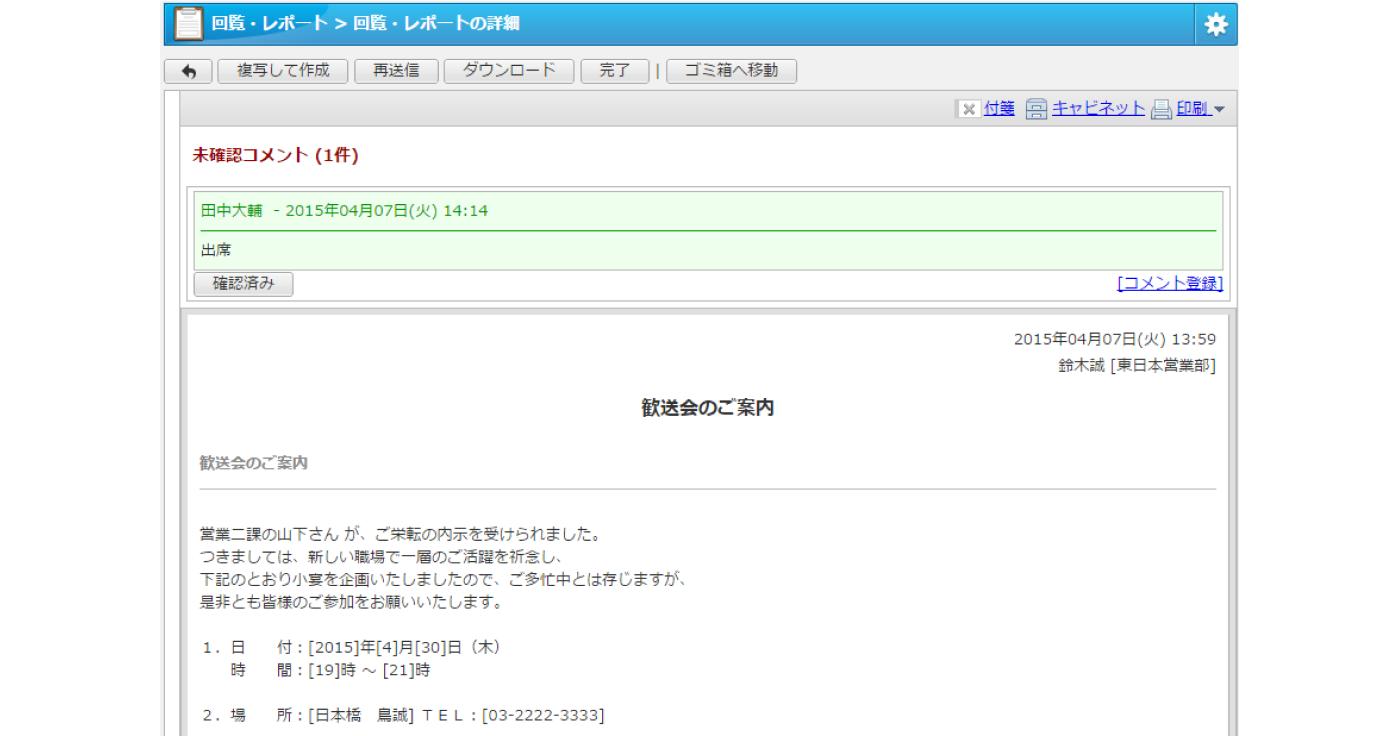The image size is (1400, 736).
Task: Open the 印刷 link
Action: point(1192,109)
